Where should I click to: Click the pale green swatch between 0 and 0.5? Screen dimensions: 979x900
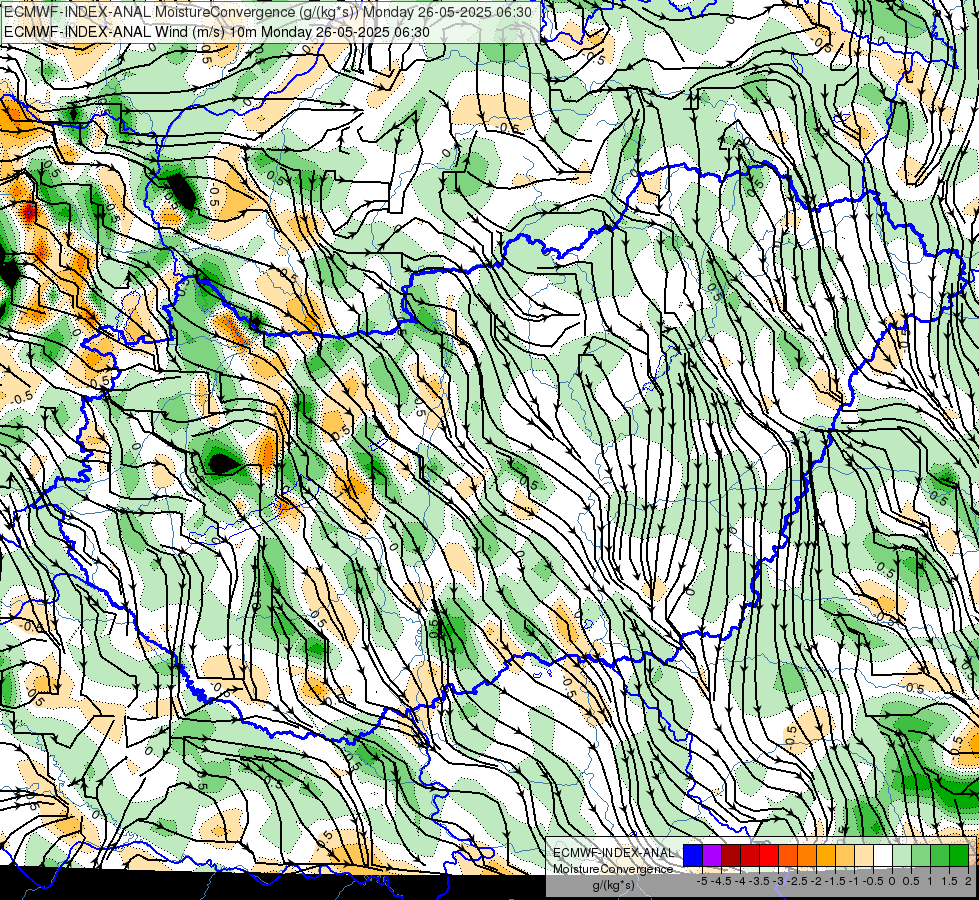coord(902,855)
